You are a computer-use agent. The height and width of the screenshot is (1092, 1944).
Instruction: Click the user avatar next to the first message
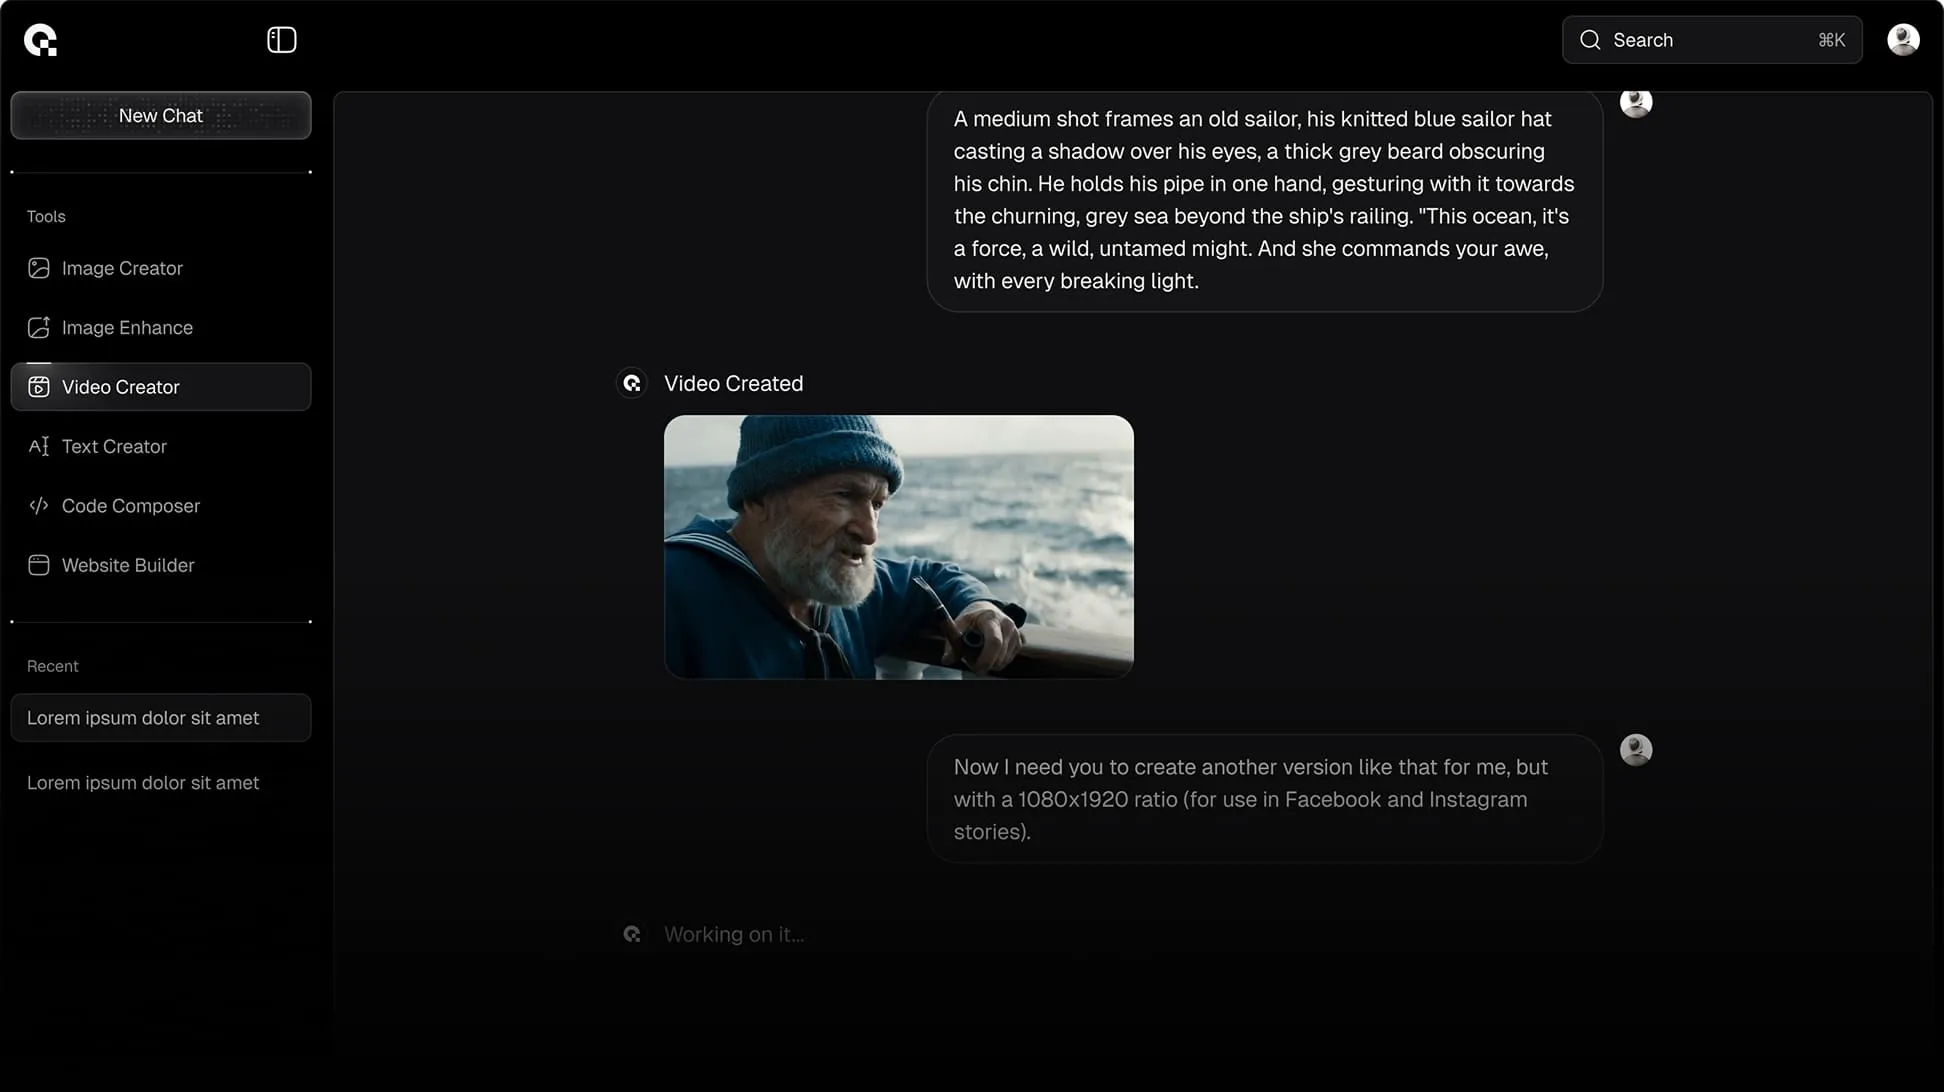tap(1636, 101)
